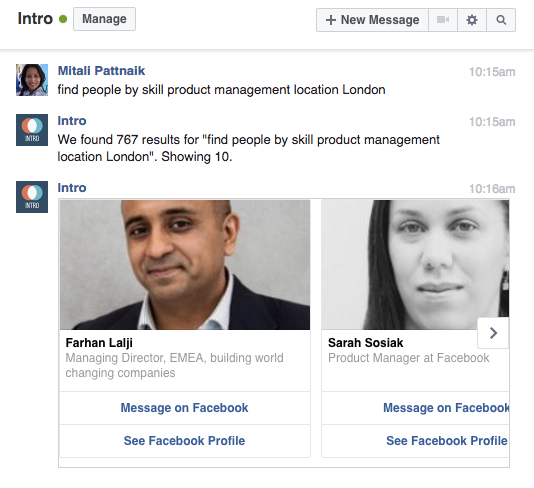Show next results with carousel arrow
The width and height of the screenshot is (534, 488).
coord(493,333)
